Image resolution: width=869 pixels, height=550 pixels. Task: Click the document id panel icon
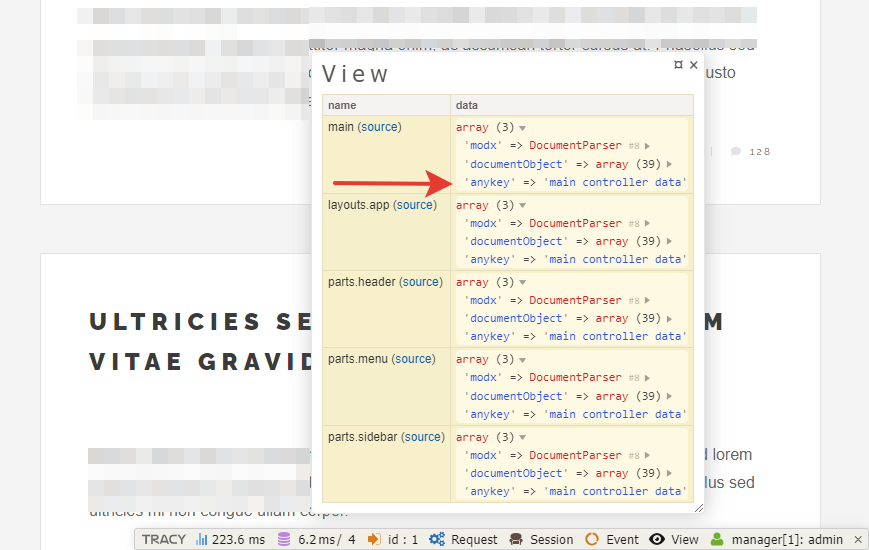coord(374,539)
